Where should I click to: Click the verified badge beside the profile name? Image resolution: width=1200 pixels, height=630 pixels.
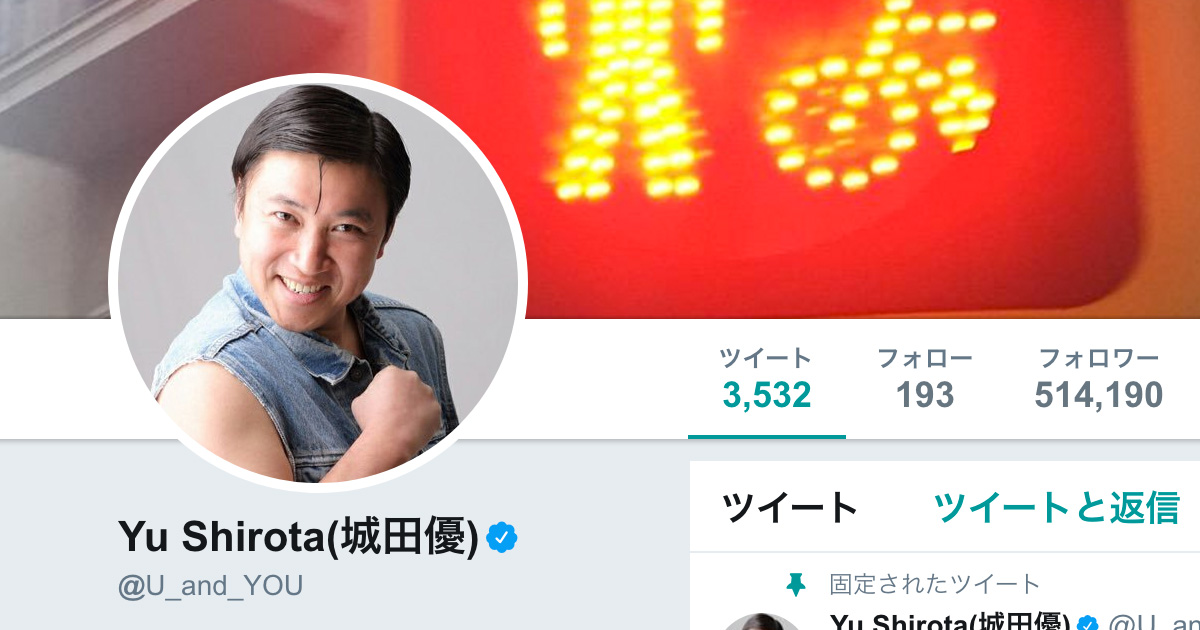pyautogui.click(x=502, y=539)
